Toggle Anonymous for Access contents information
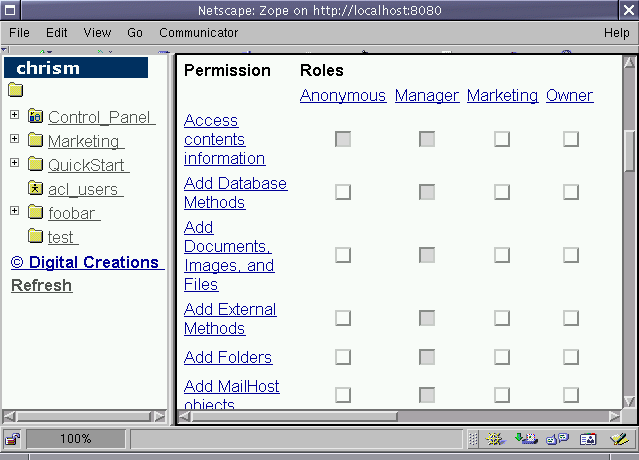Viewport: 639px width, 460px height. 343,139
